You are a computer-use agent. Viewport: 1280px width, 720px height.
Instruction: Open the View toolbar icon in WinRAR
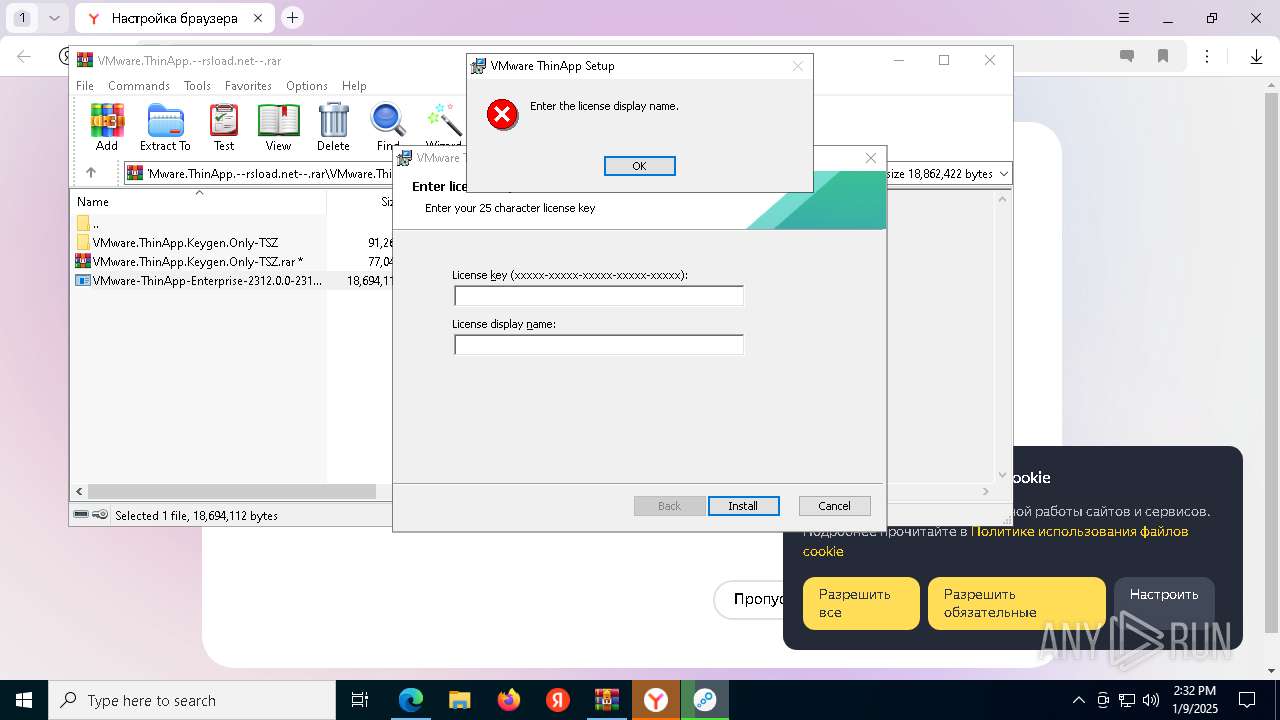tap(278, 128)
